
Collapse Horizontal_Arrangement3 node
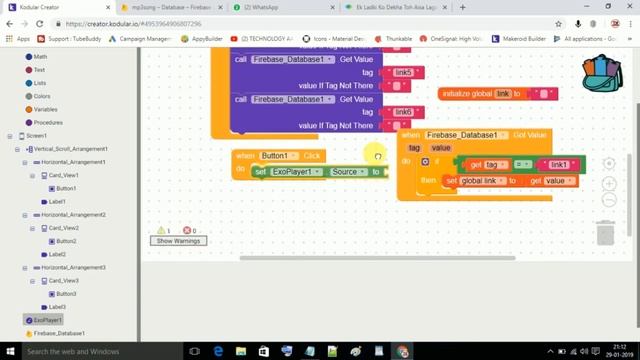coord(25,268)
